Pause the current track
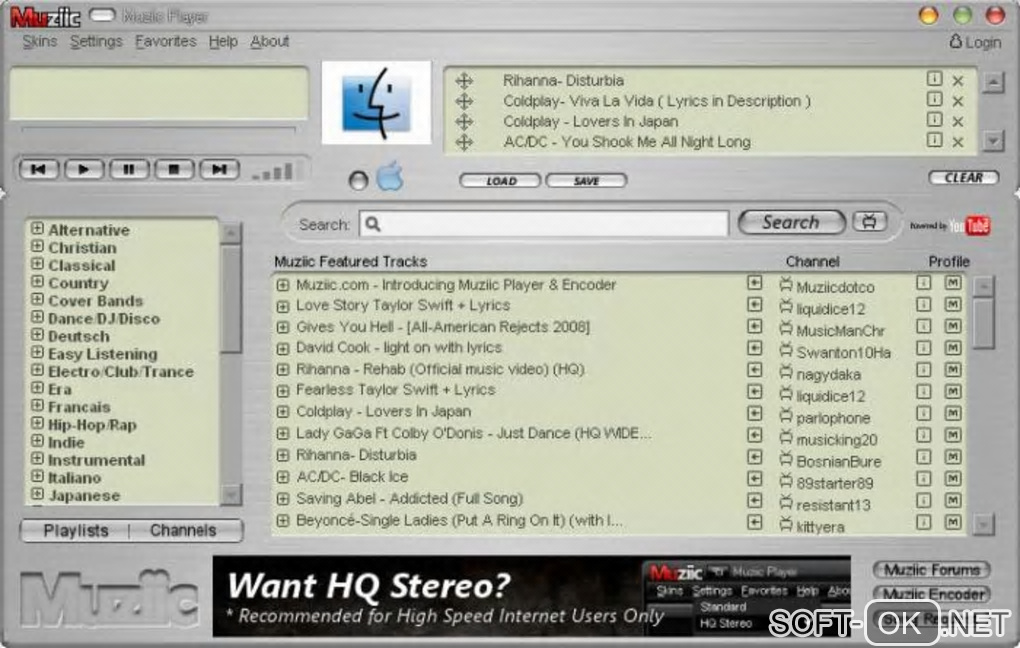 129,170
